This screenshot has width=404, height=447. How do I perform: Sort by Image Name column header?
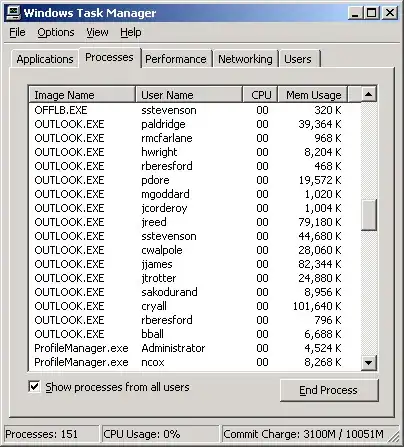(x=82, y=95)
